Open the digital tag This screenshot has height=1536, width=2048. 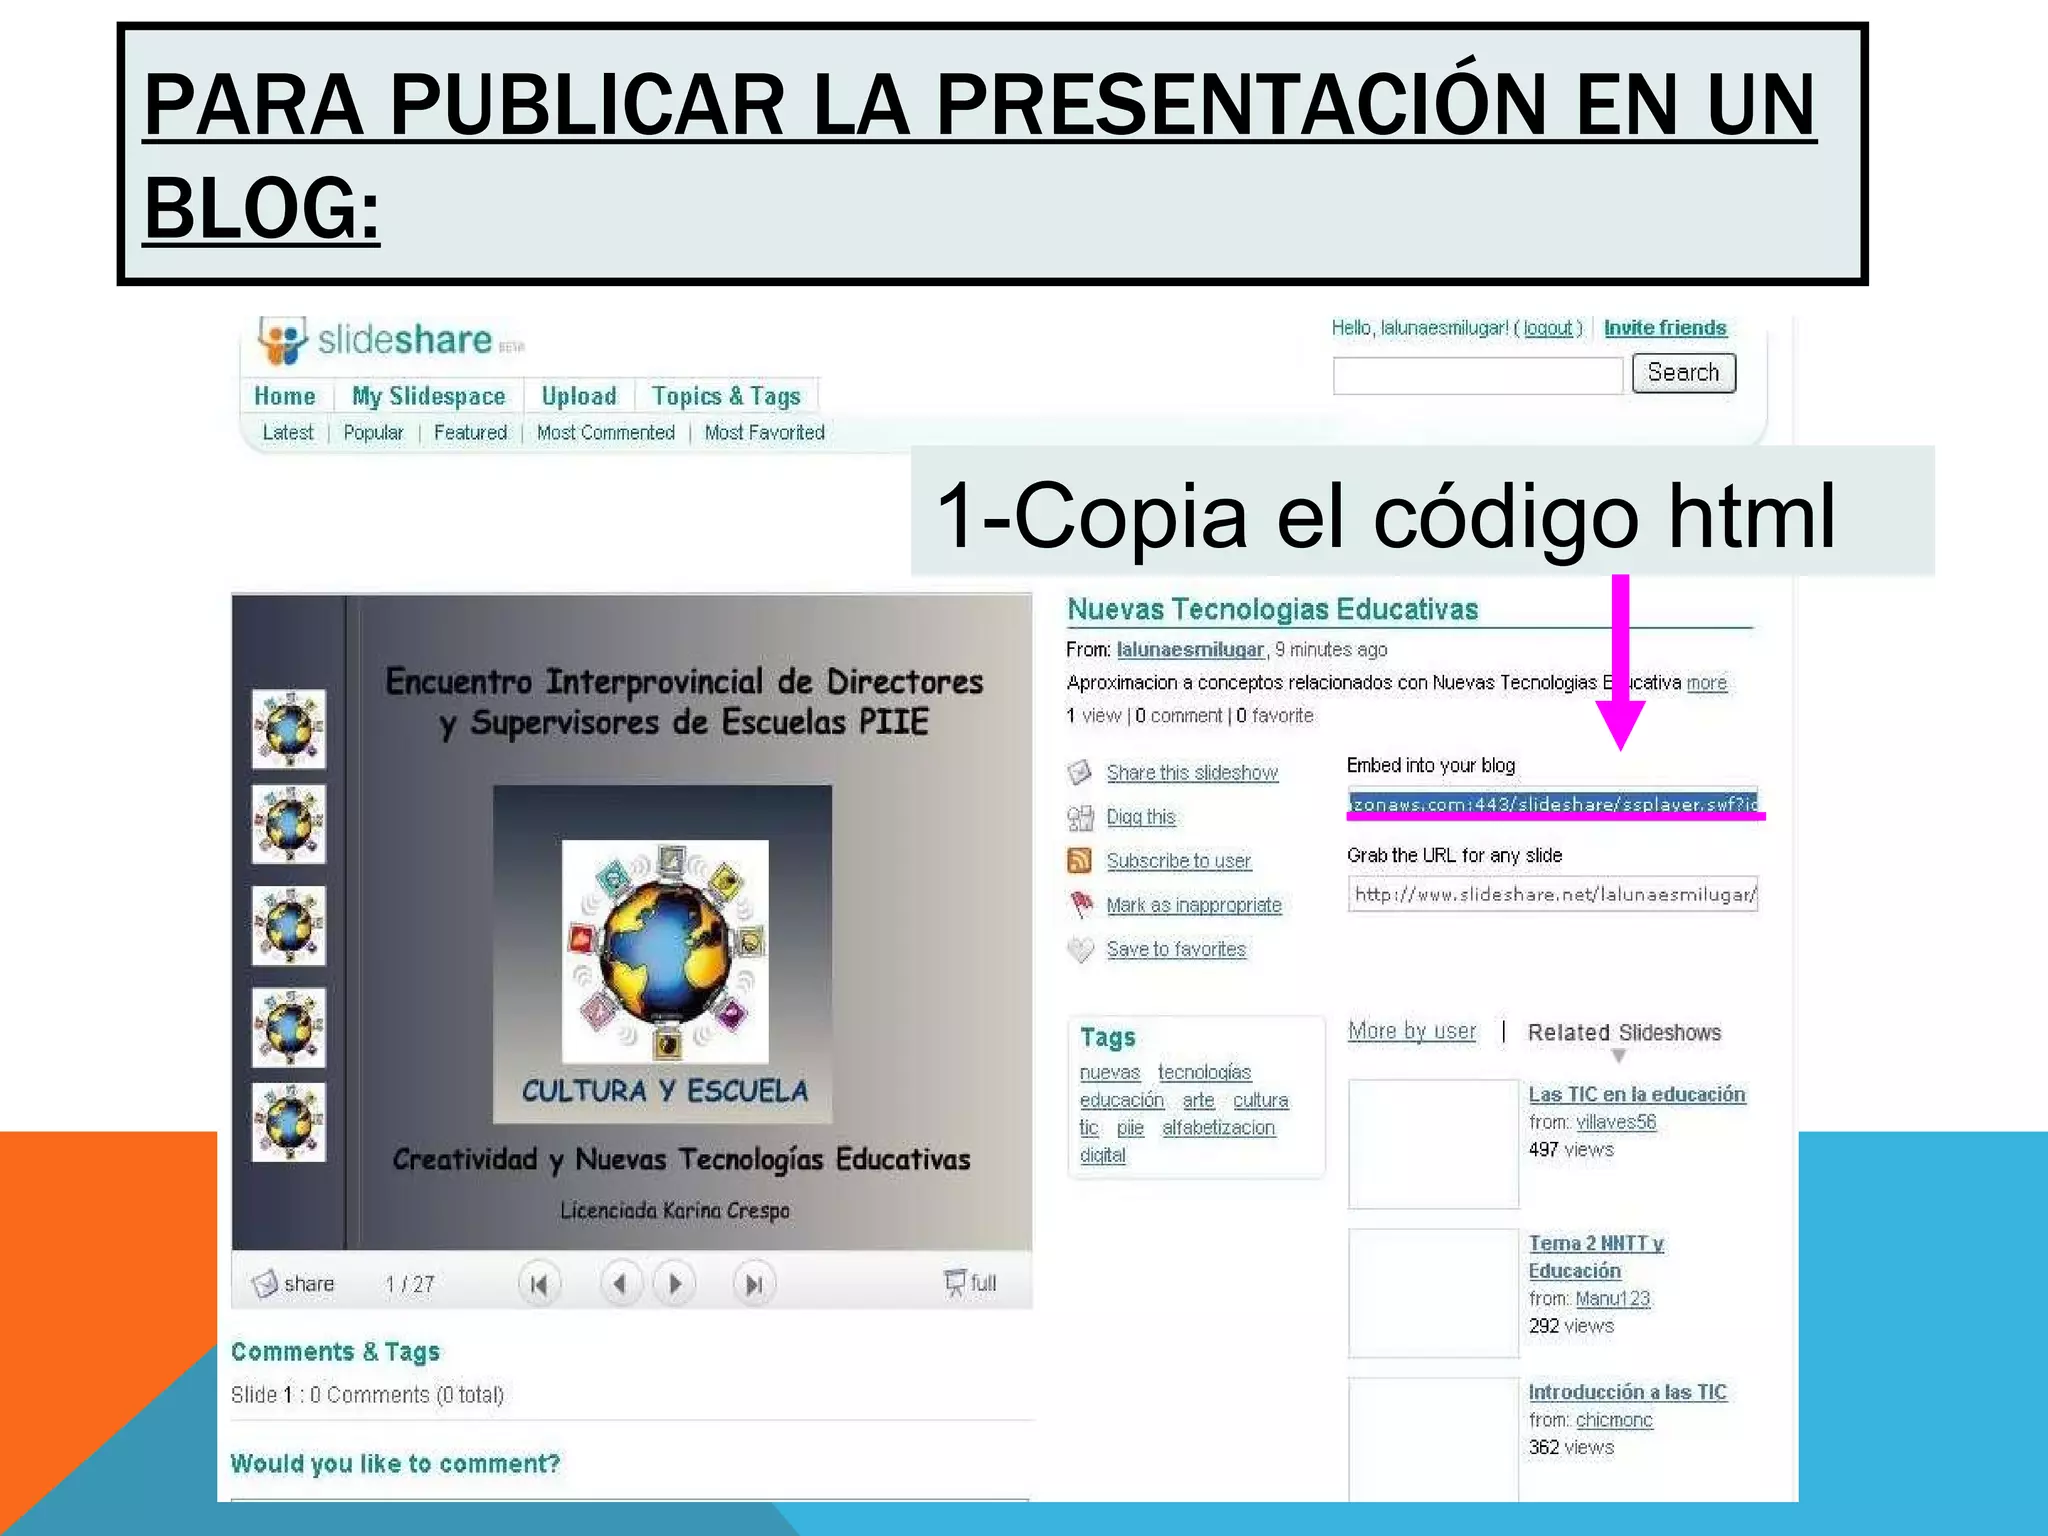pyautogui.click(x=1102, y=1155)
